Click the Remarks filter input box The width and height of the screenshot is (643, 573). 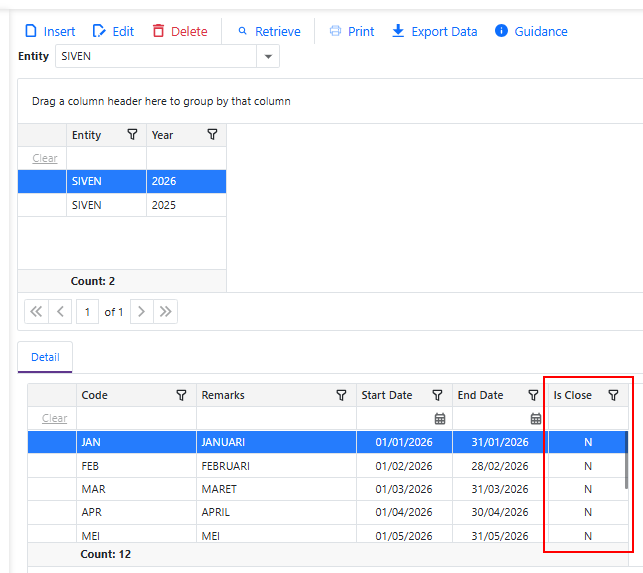click(x=276, y=418)
